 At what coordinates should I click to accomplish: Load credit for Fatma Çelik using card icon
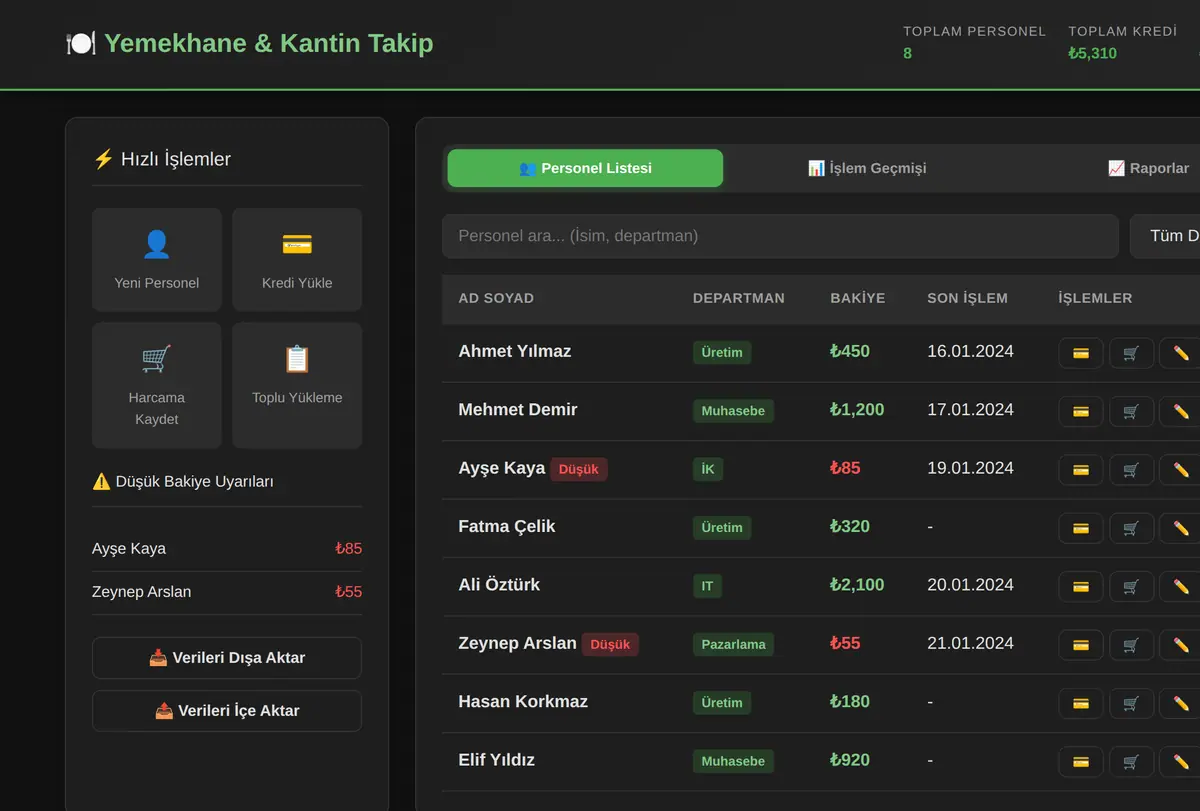click(x=1081, y=528)
